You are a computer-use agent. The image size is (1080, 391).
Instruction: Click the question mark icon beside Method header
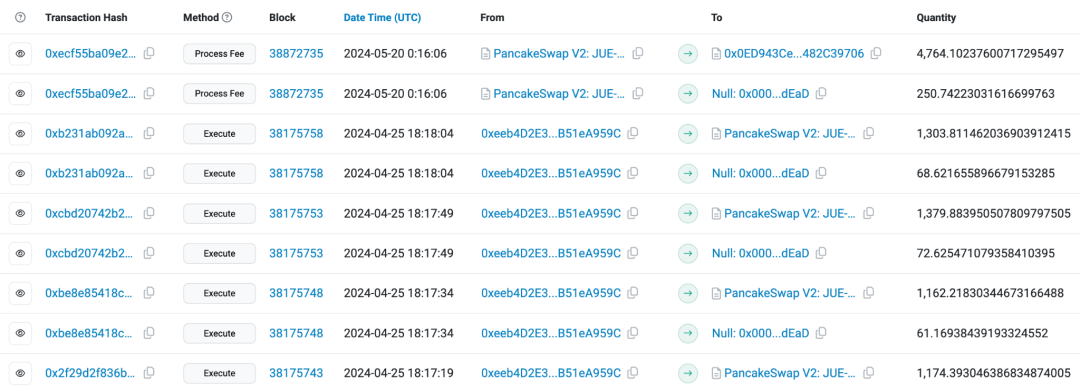[227, 18]
